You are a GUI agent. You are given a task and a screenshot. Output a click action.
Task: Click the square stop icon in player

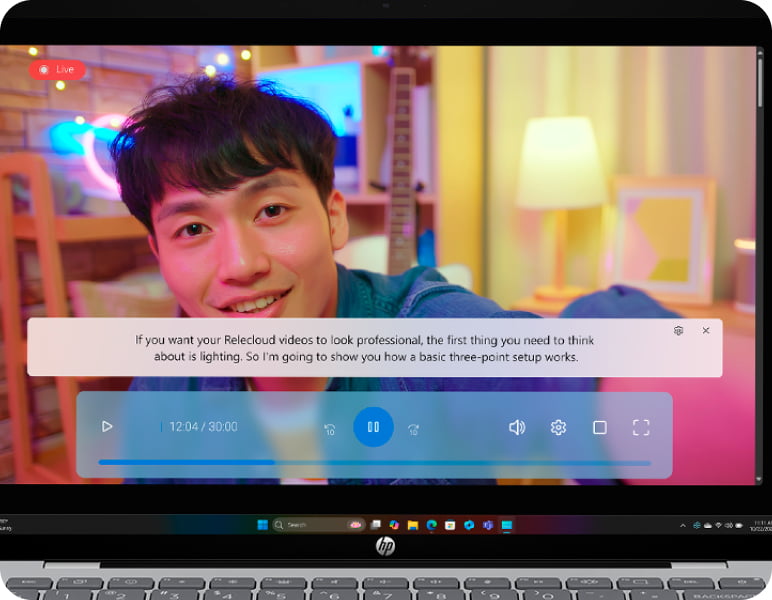pyautogui.click(x=600, y=427)
